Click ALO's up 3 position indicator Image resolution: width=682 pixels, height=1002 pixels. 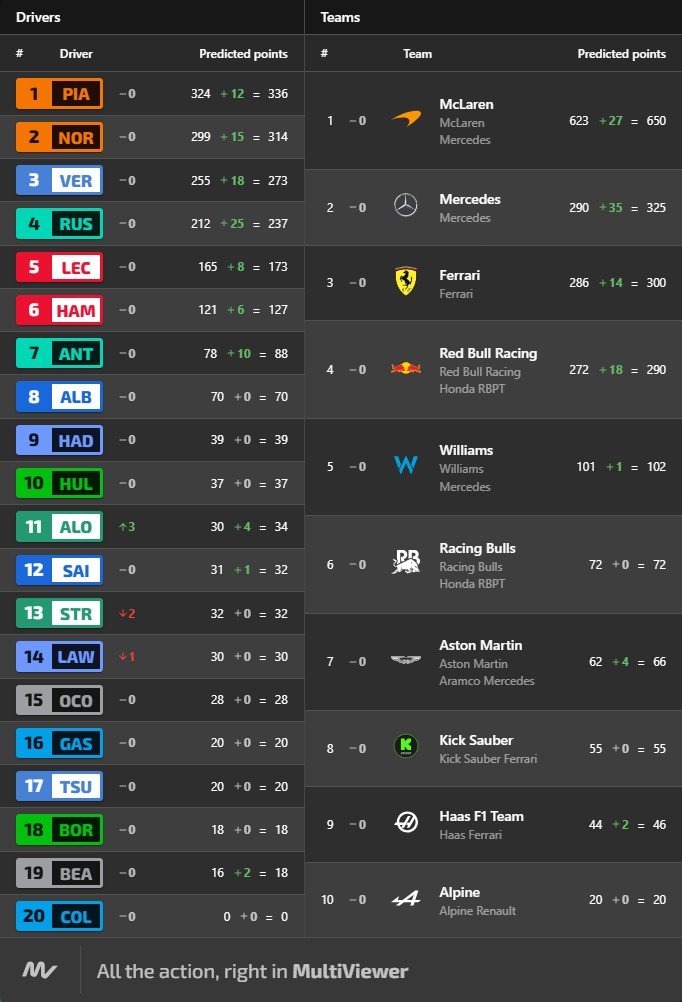pos(126,527)
